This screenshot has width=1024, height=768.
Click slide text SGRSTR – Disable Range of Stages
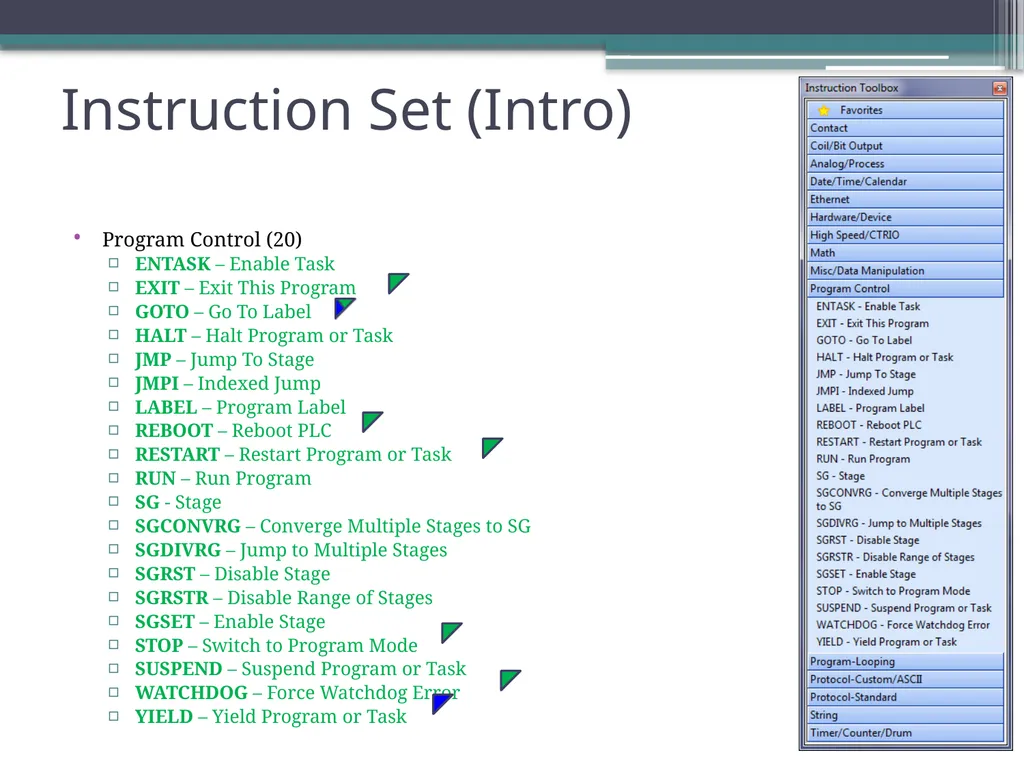tap(283, 598)
